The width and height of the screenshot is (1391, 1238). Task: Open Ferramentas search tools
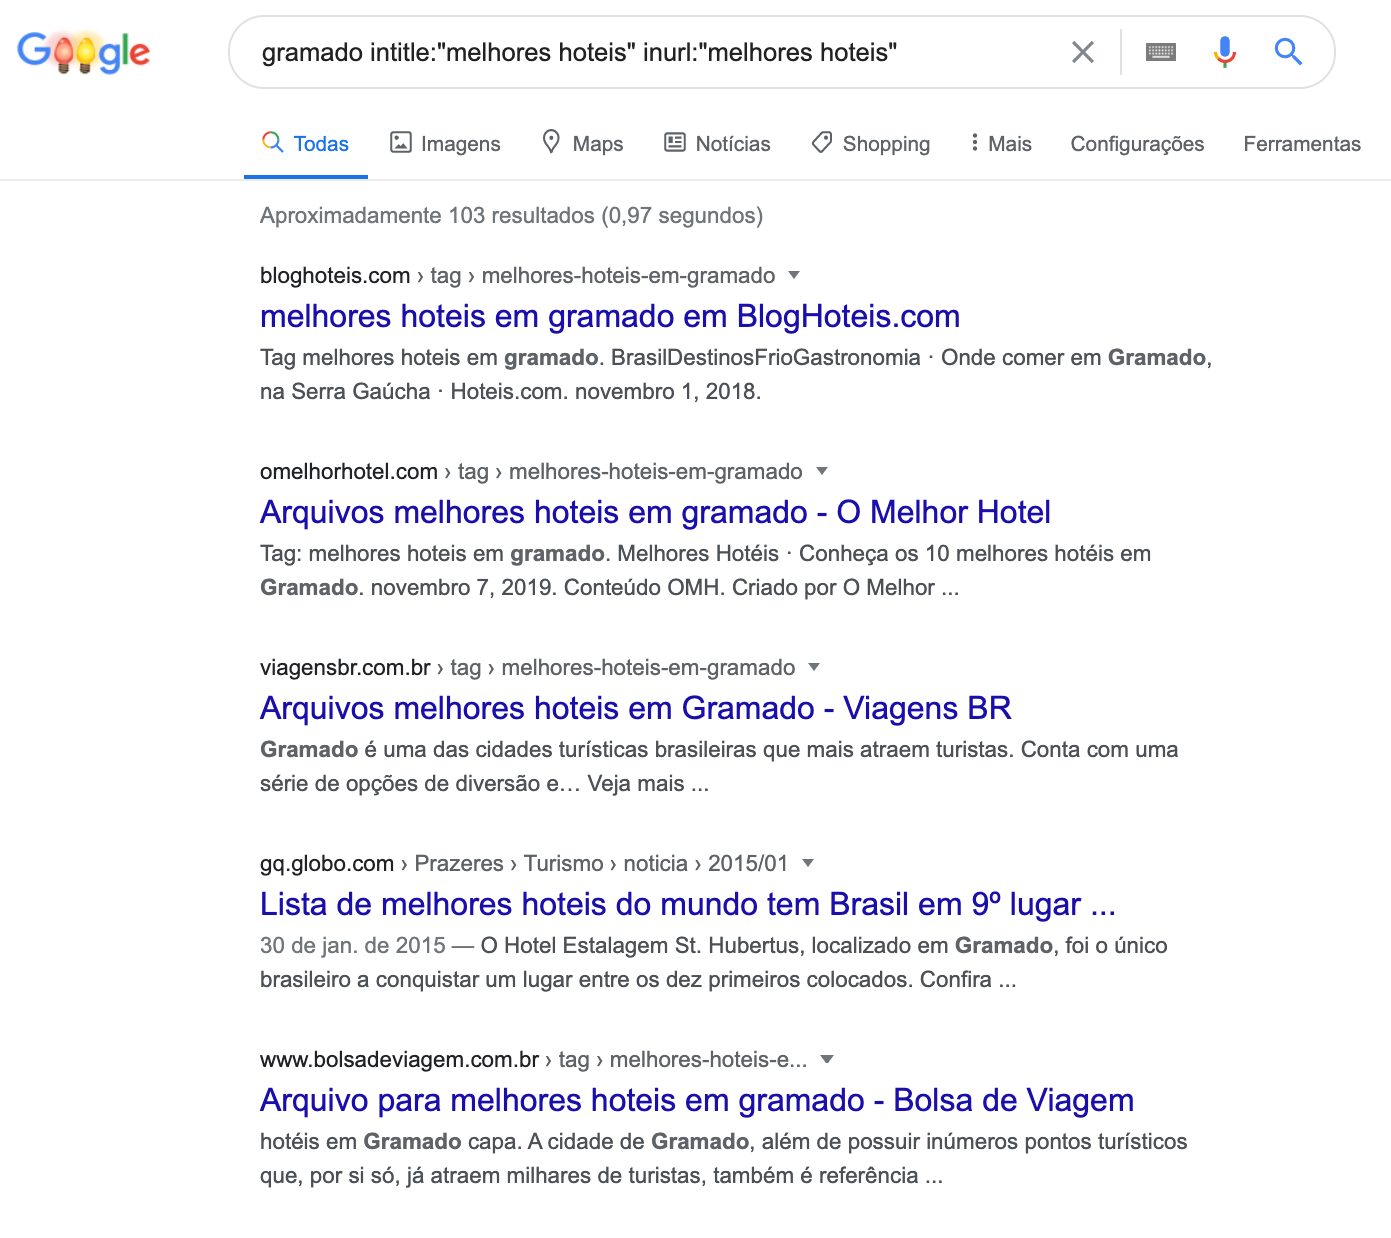tap(1302, 144)
